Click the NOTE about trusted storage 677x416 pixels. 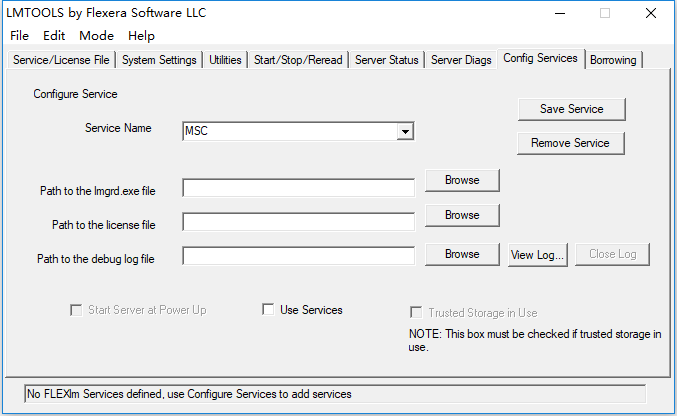(x=535, y=340)
